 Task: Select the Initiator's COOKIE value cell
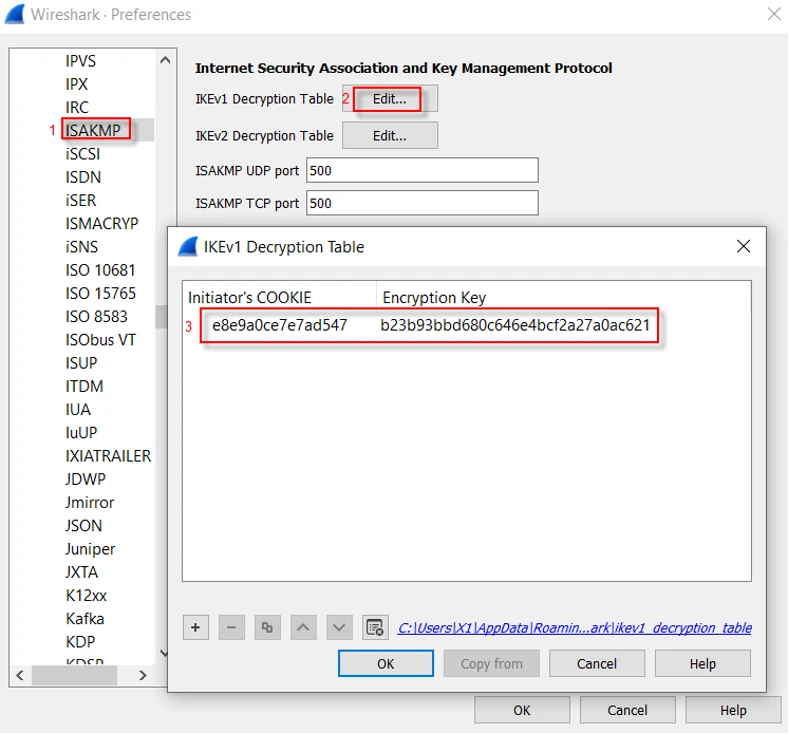pos(280,325)
